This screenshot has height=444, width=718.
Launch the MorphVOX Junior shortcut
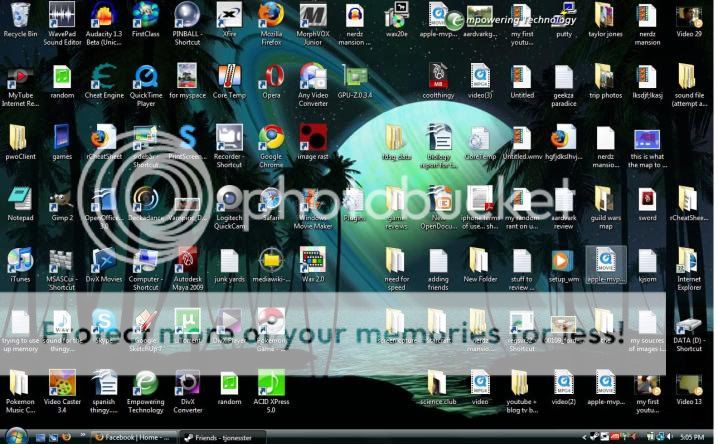pyautogui.click(x=313, y=16)
